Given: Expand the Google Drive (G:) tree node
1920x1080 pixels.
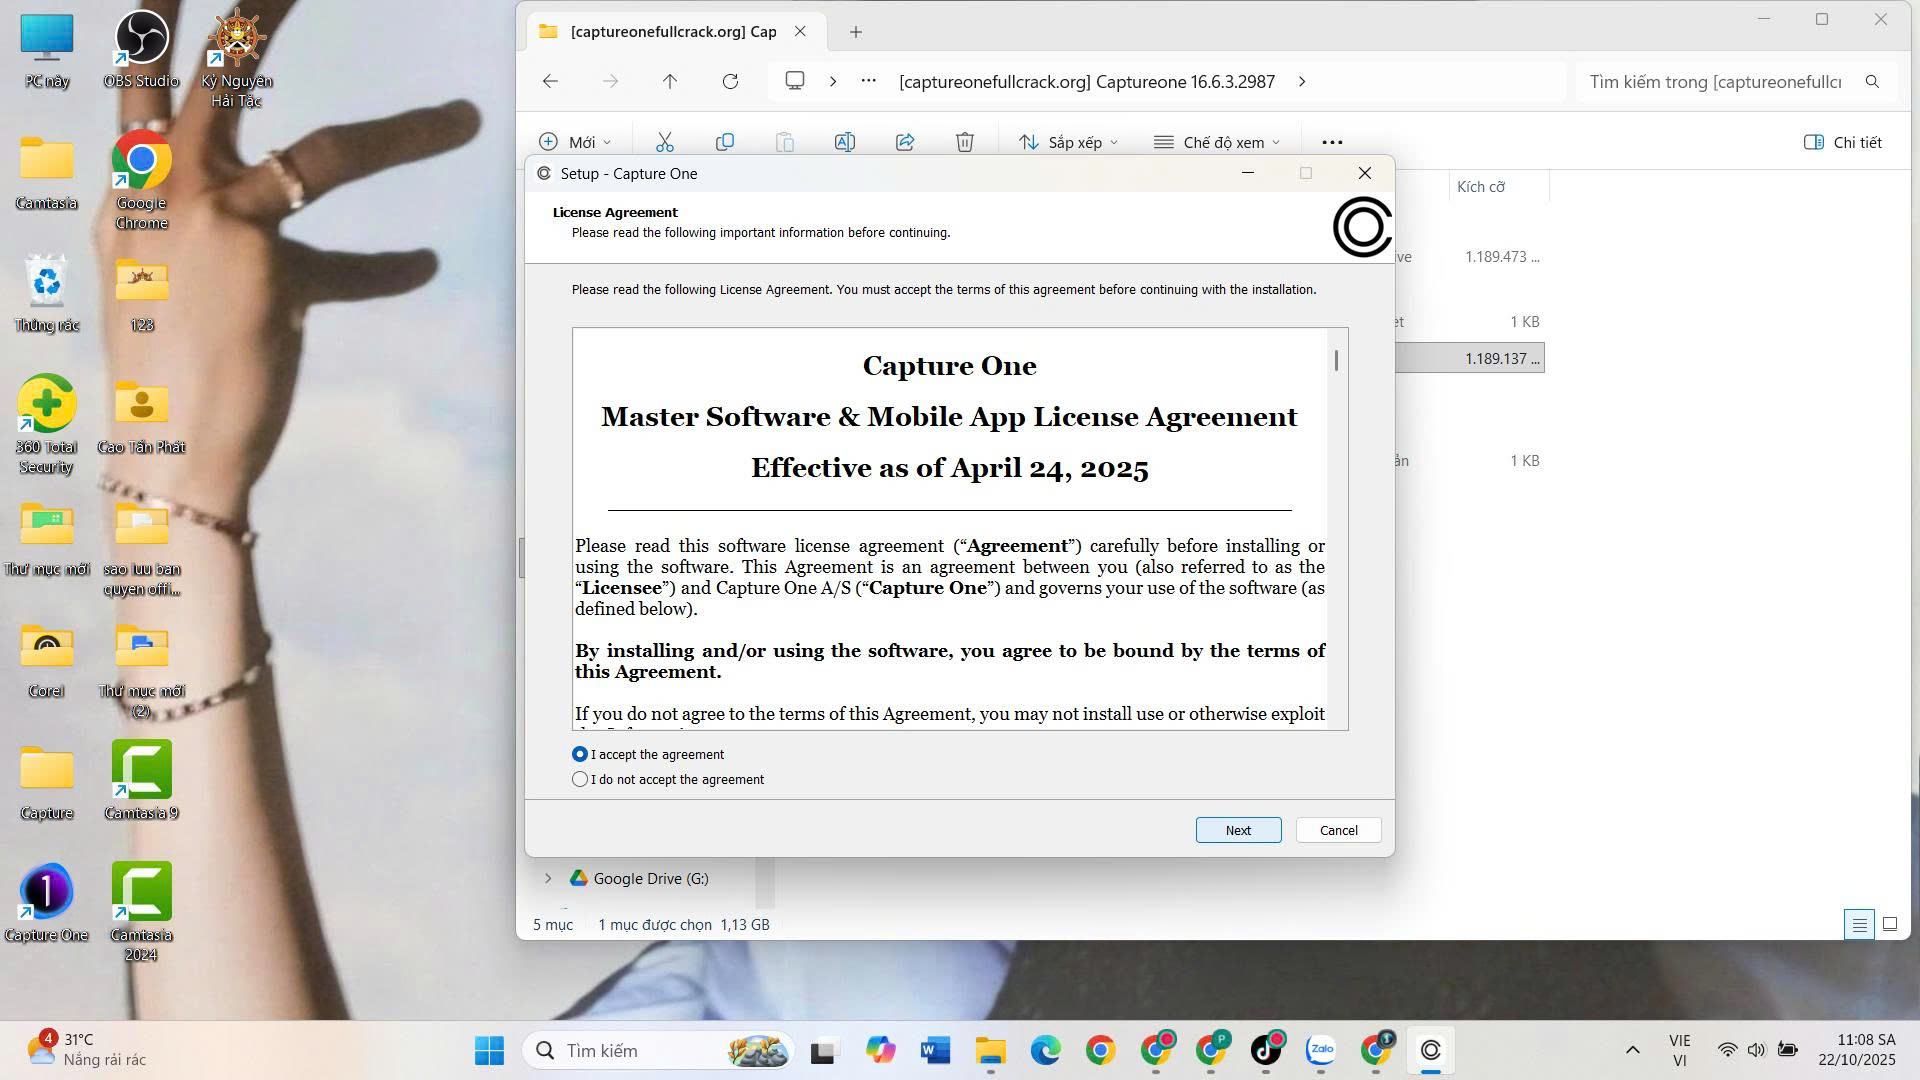Looking at the screenshot, I should click(x=548, y=878).
